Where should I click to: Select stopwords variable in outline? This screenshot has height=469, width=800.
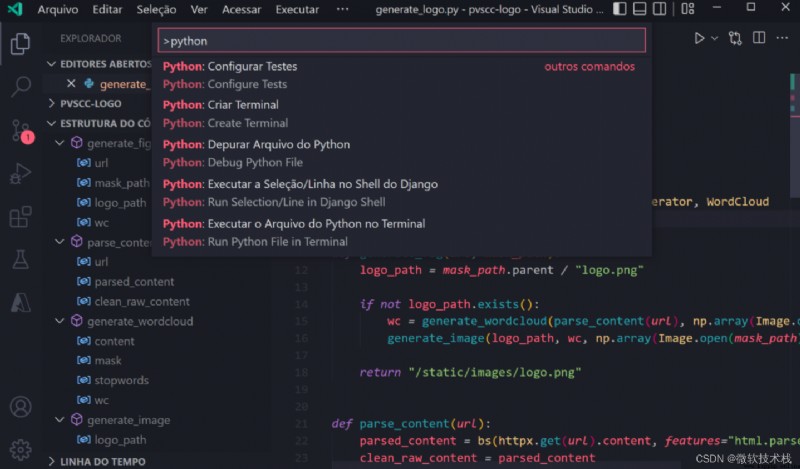[x=121, y=380]
